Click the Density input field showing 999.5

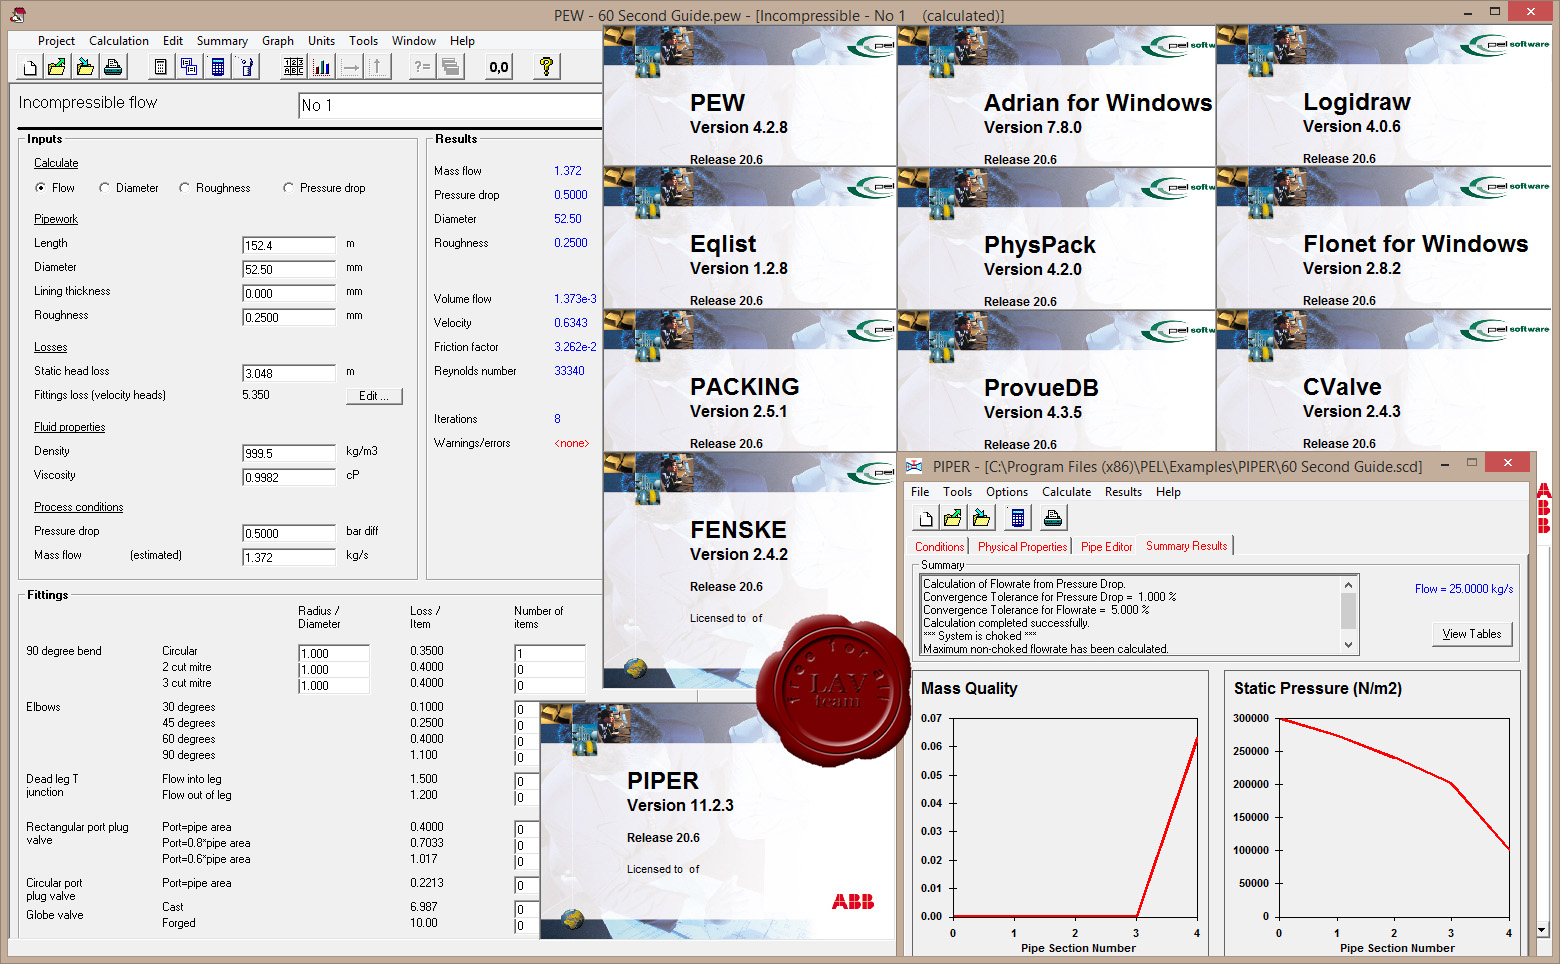289,453
